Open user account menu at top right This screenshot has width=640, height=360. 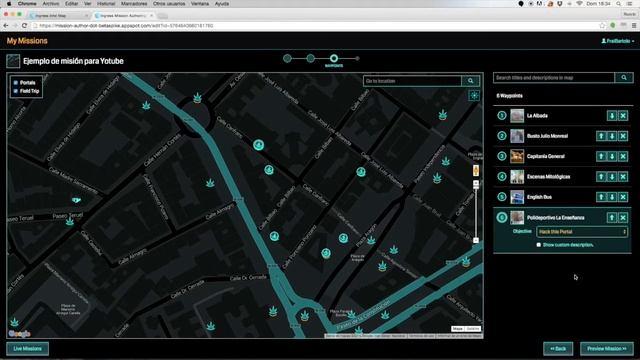(x=618, y=41)
